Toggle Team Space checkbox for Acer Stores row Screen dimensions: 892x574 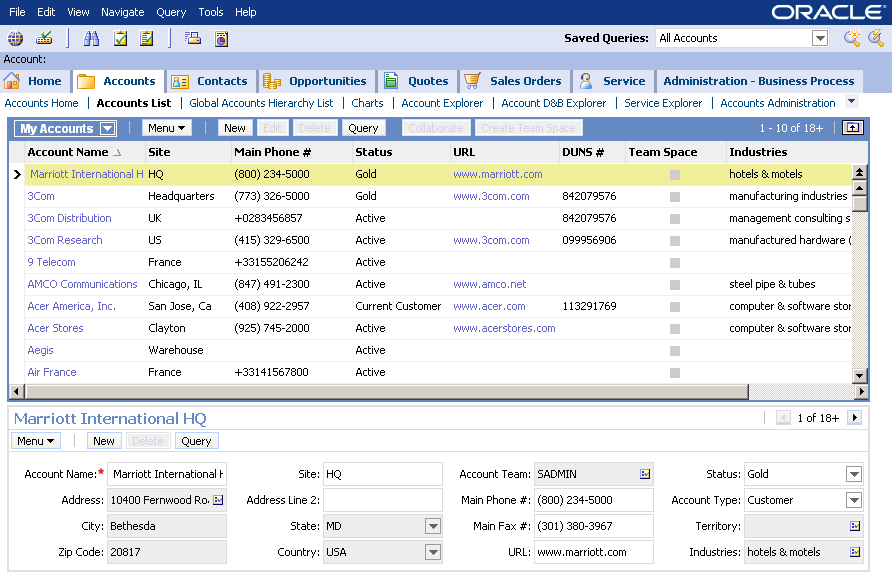[675, 329]
